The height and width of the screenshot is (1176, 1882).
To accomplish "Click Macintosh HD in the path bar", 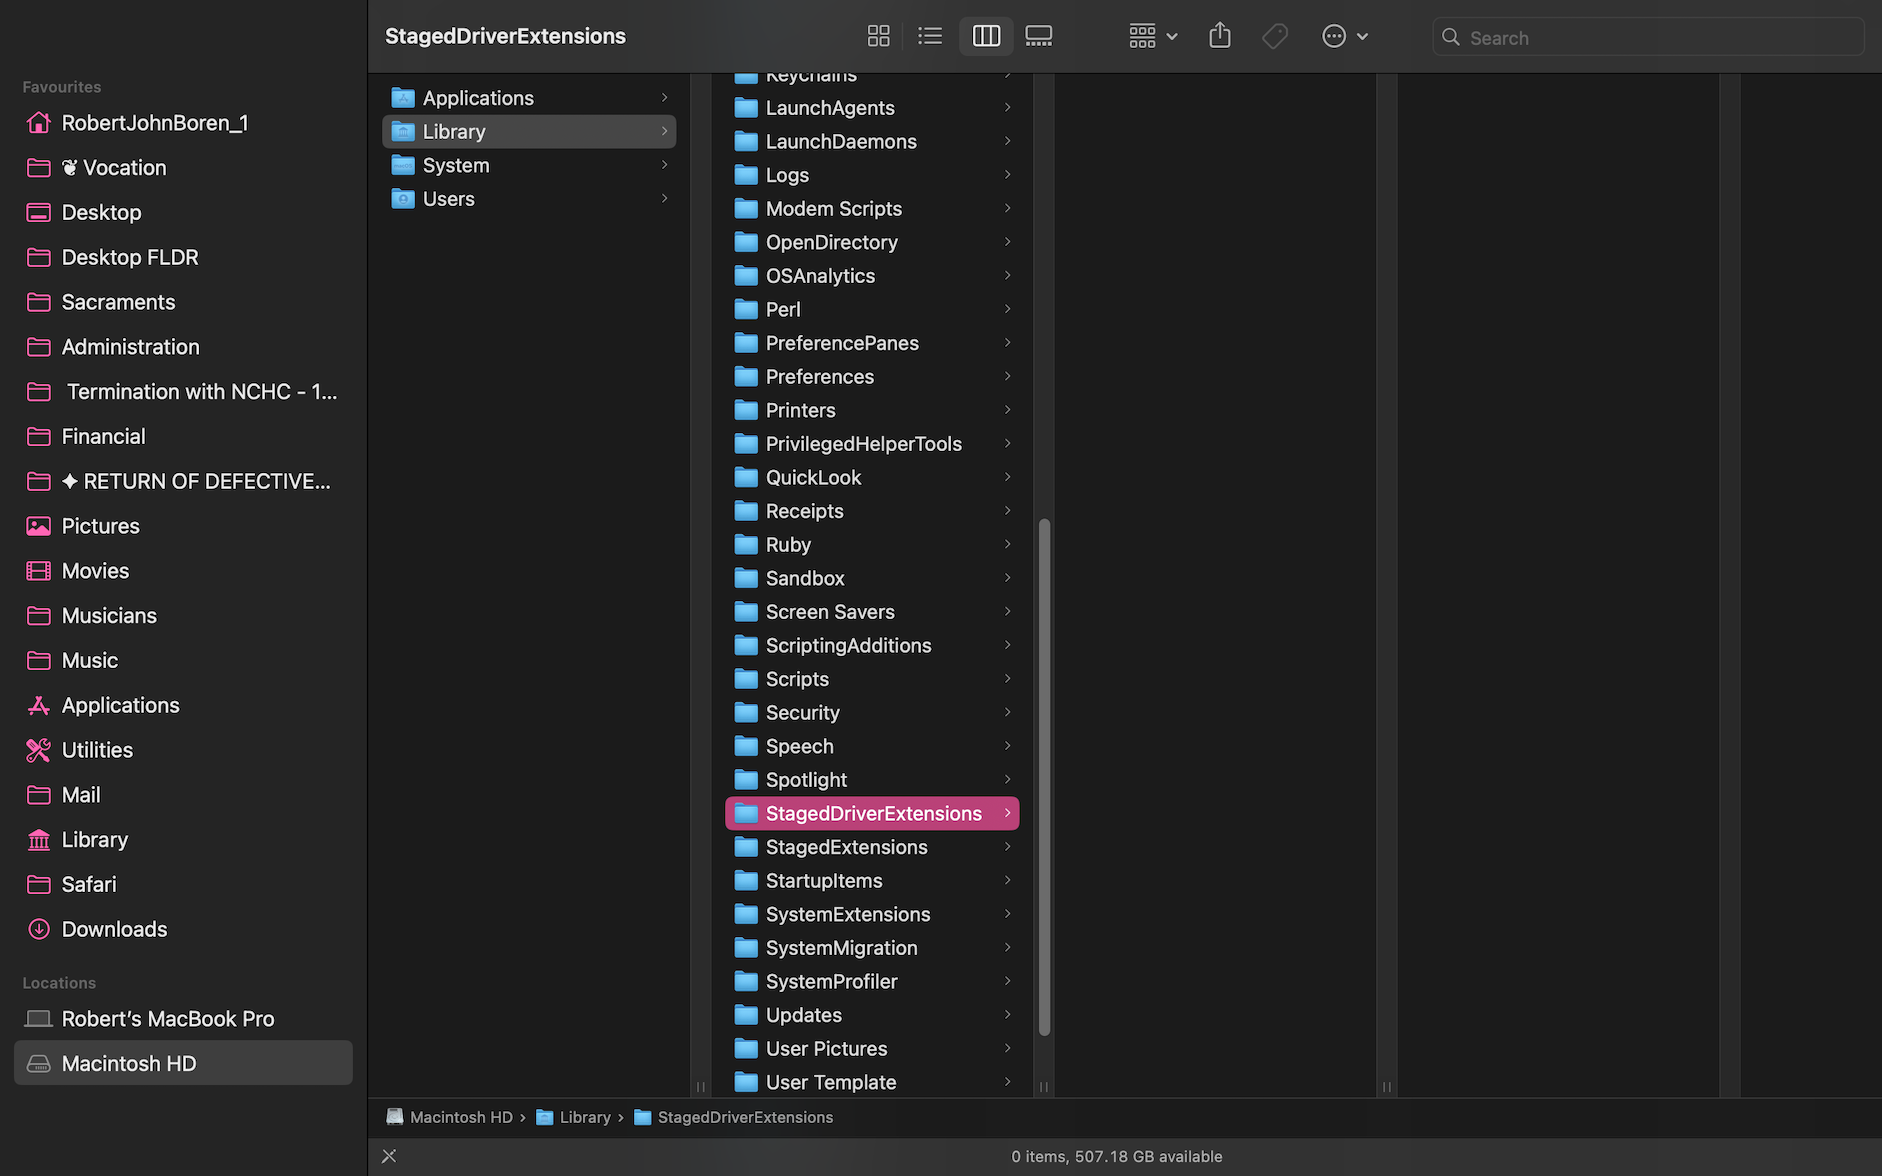I will point(449,1117).
